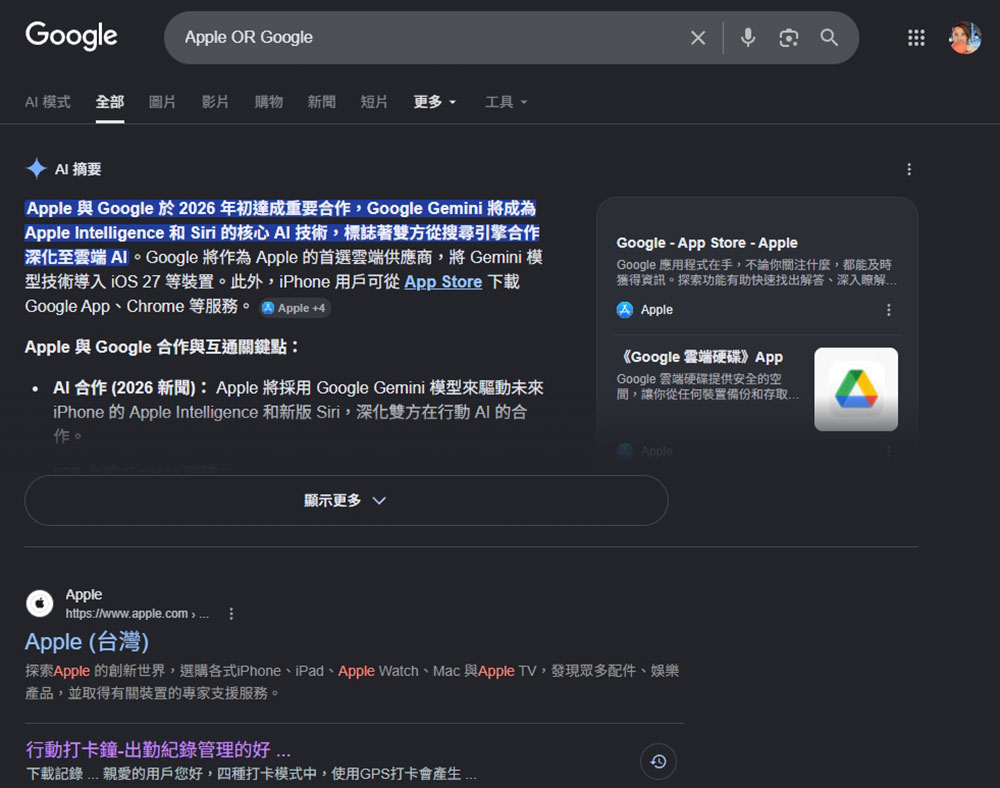Switch to 新聞 tab
The width and height of the screenshot is (1000, 788).
(x=321, y=102)
